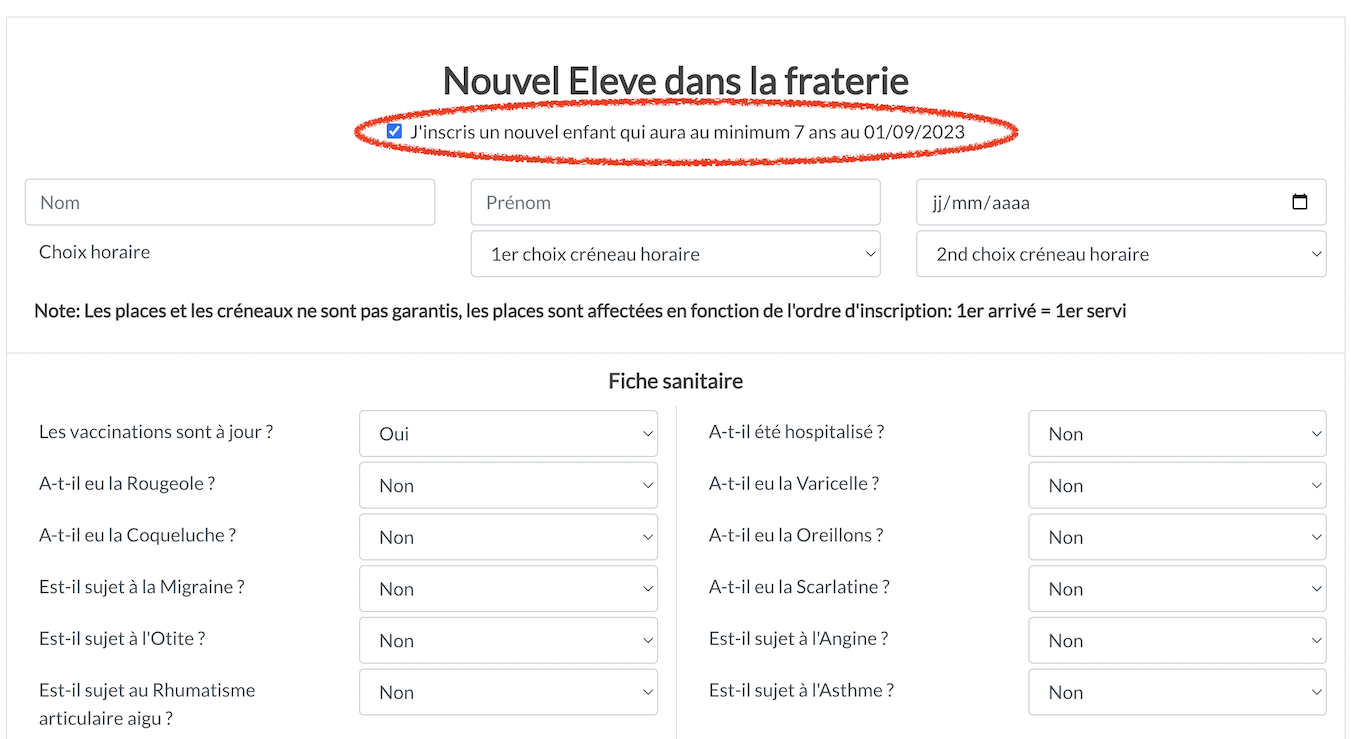This screenshot has width=1361, height=739.
Task: Open the Asthme dropdown
Action: (1177, 692)
